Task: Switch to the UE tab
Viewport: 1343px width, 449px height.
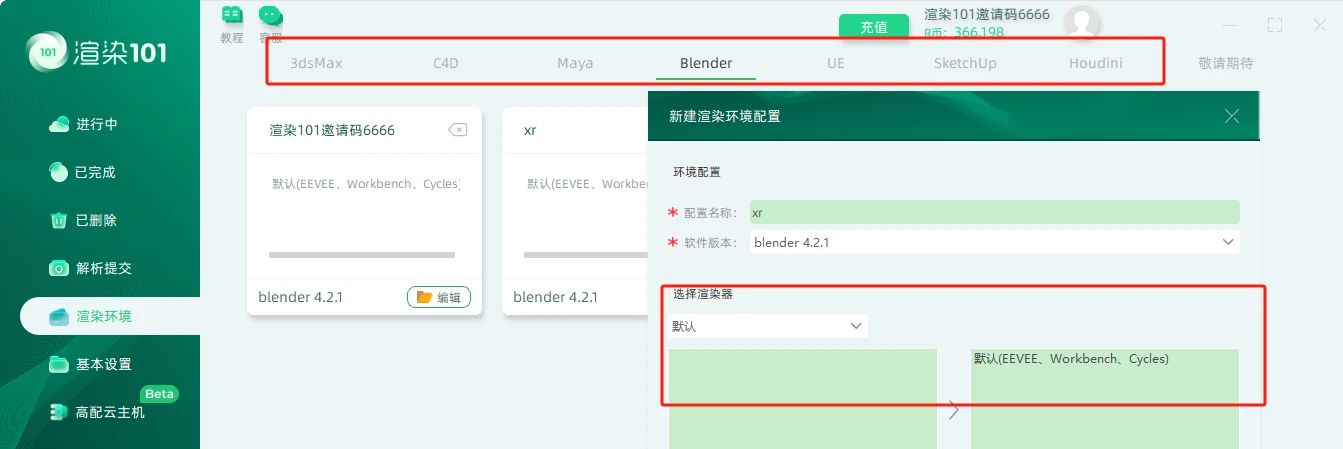Action: point(836,63)
